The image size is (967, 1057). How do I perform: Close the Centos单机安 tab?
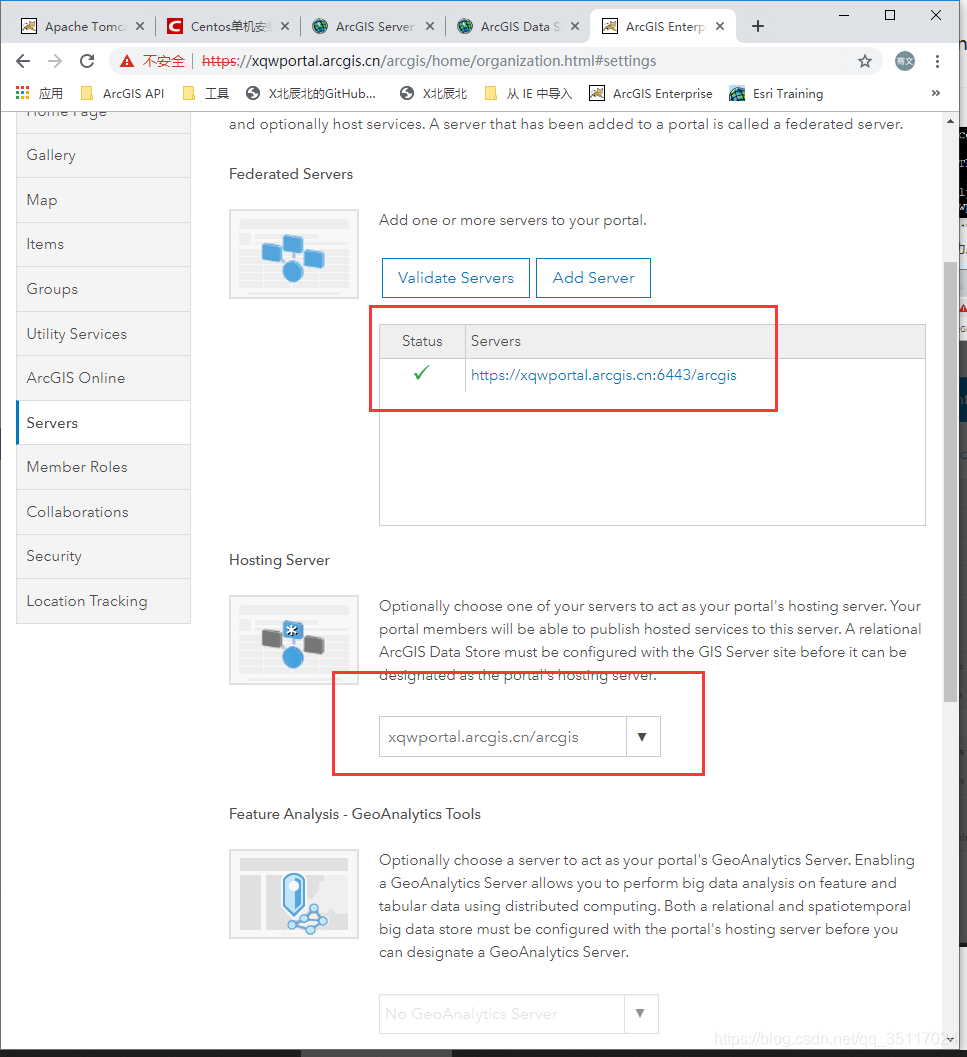pyautogui.click(x=285, y=26)
